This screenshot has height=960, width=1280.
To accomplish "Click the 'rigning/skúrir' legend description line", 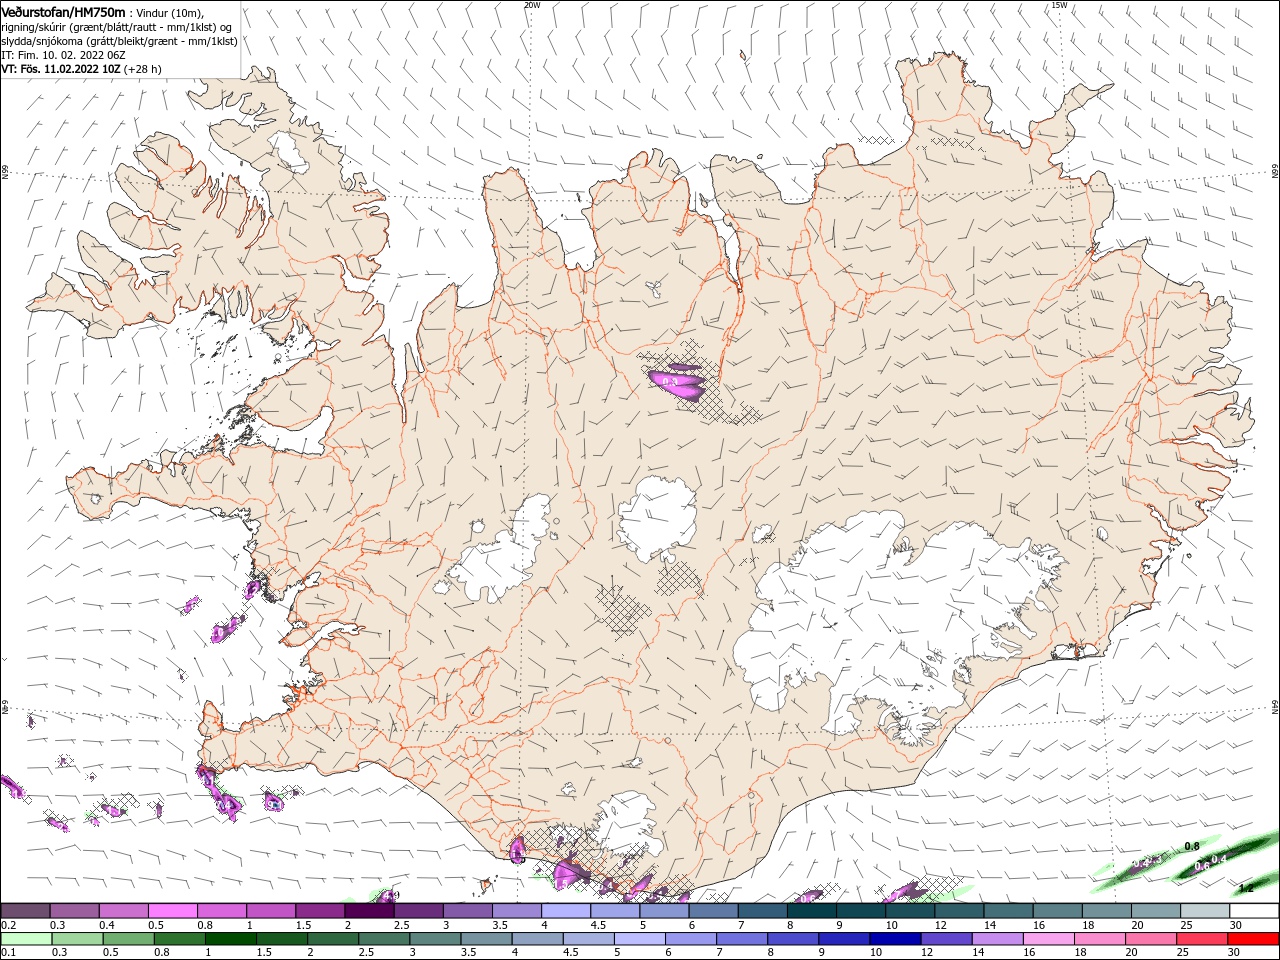I will pyautogui.click(x=117, y=27).
